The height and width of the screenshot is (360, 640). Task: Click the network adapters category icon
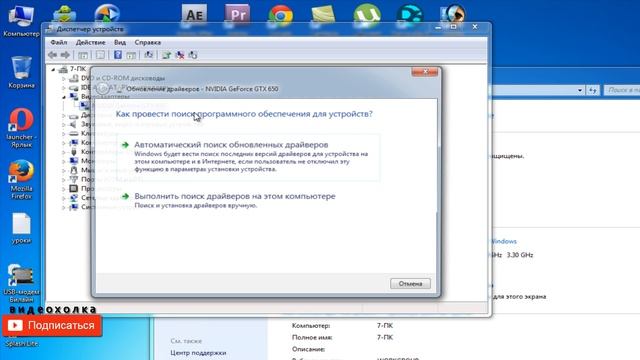click(x=74, y=198)
